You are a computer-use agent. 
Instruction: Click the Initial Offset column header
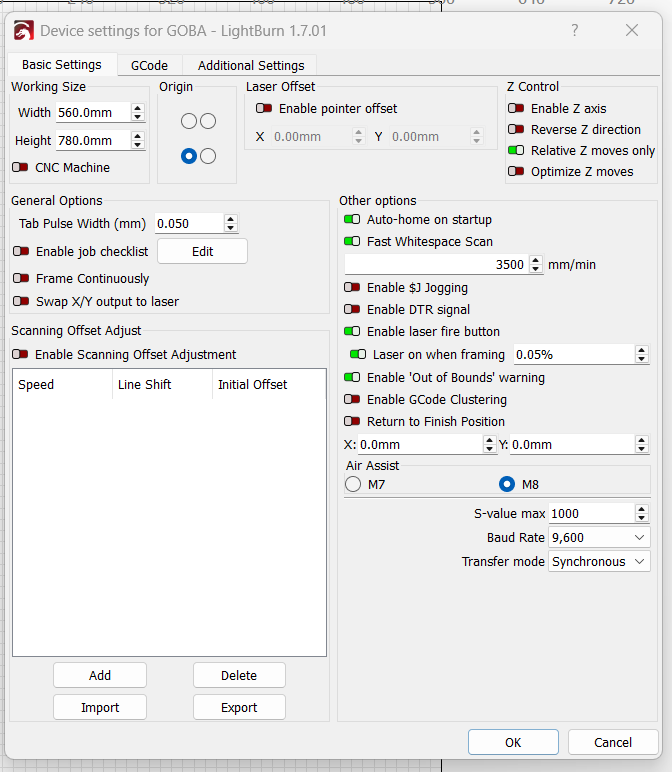(269, 385)
